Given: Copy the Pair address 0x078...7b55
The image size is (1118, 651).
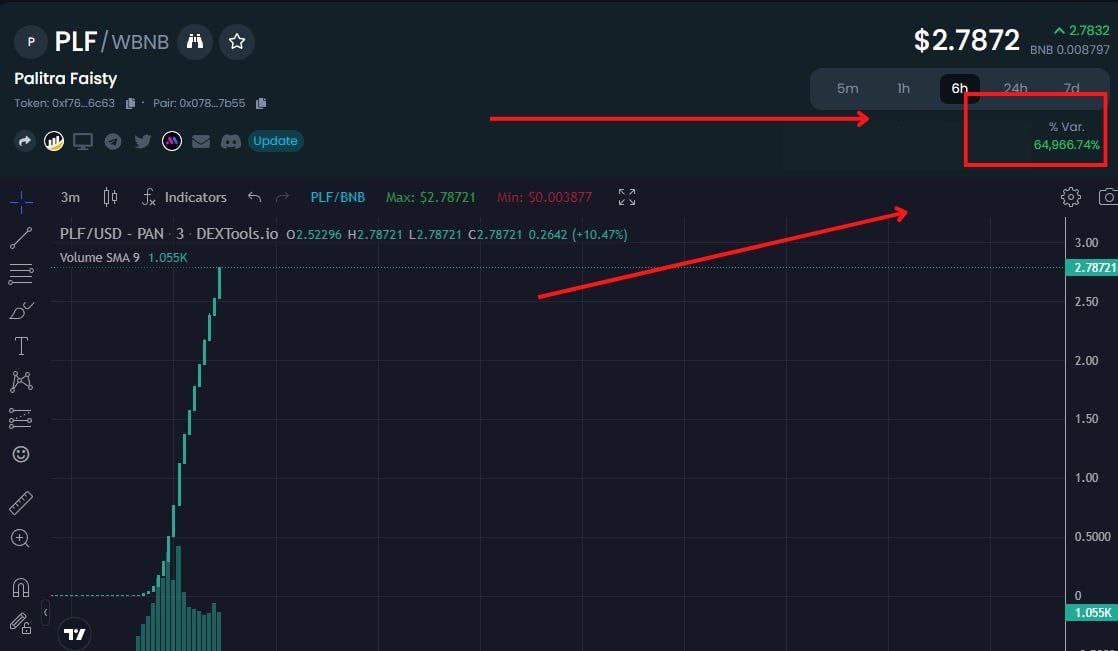Looking at the screenshot, I should pos(261,103).
